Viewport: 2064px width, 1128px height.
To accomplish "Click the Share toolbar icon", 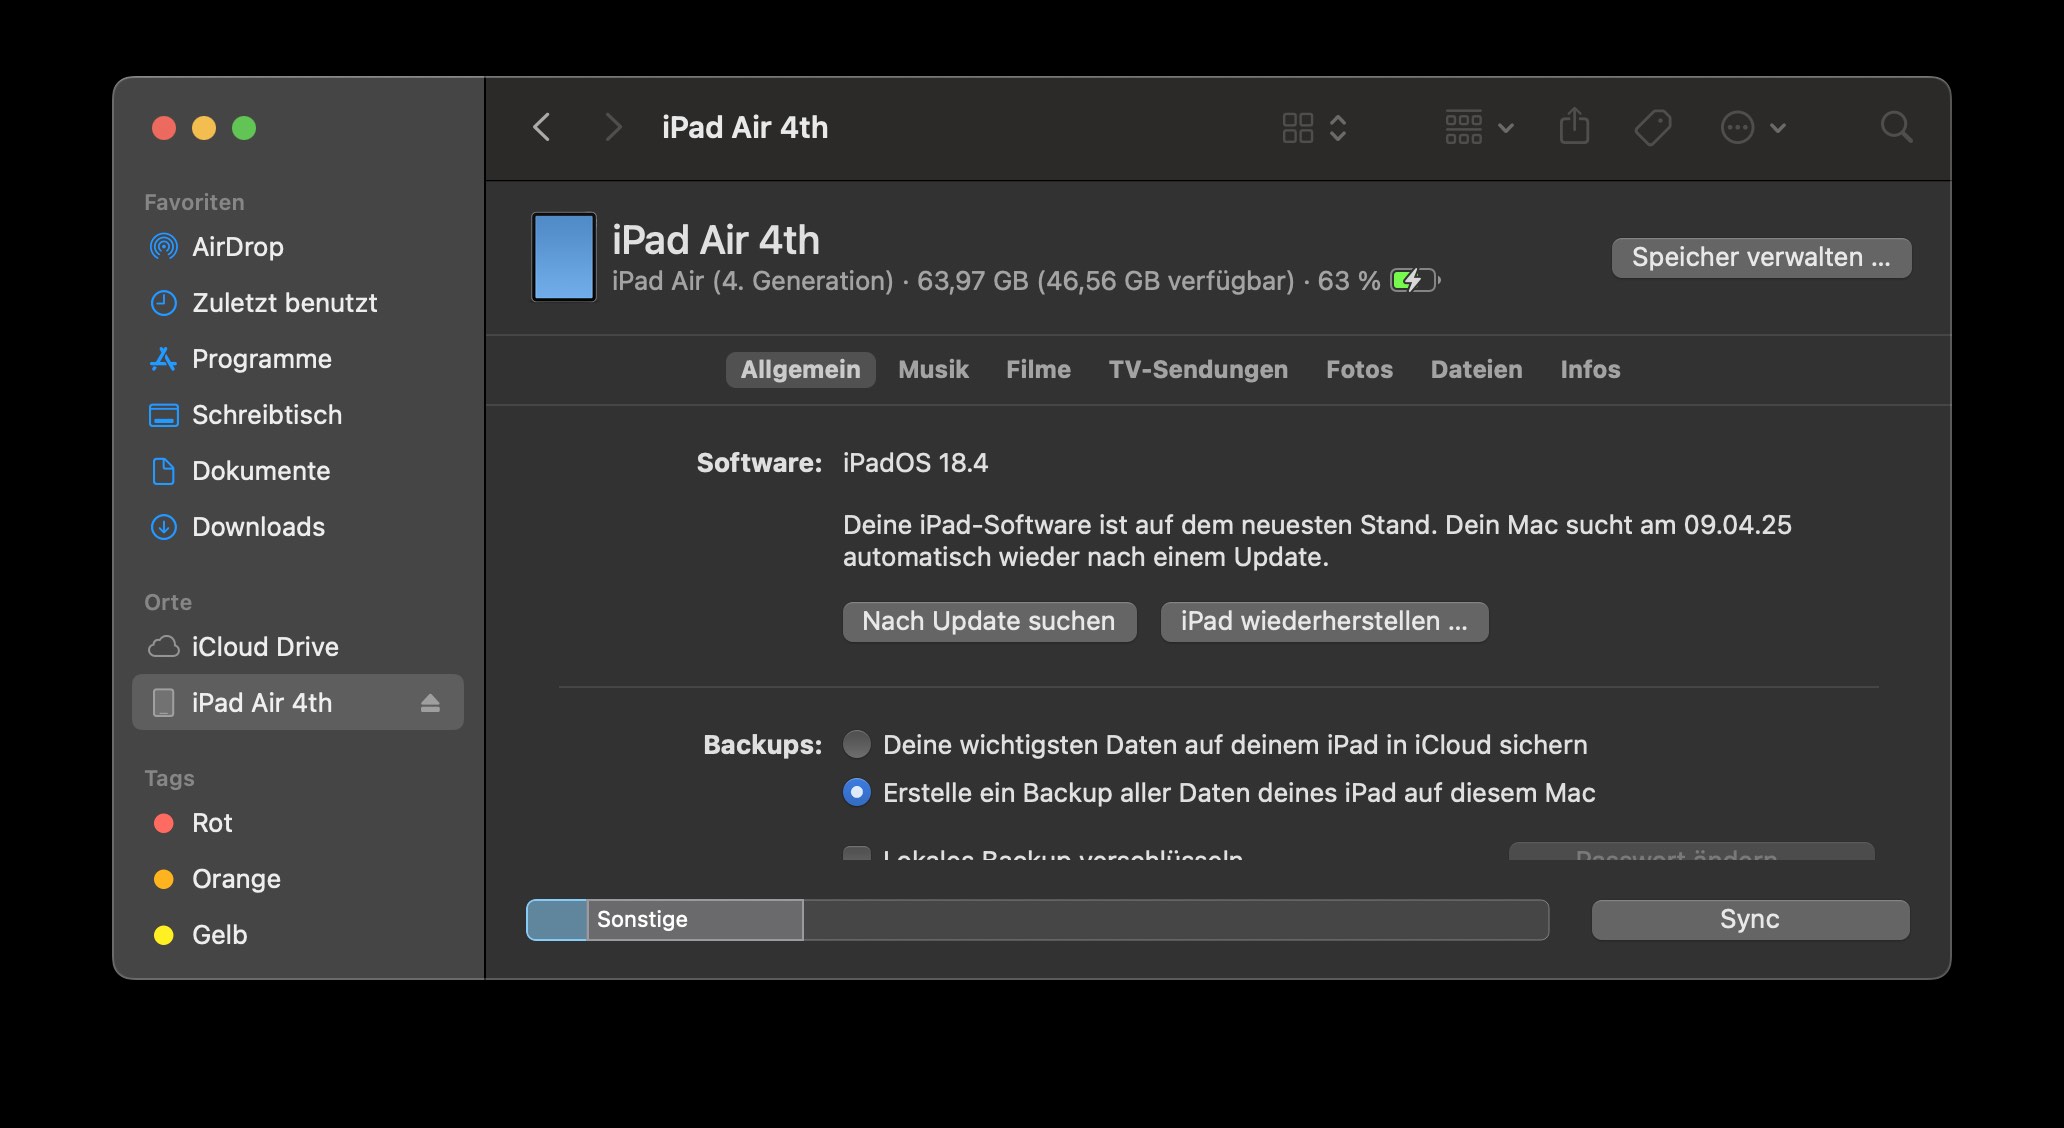I will 1574,127.
